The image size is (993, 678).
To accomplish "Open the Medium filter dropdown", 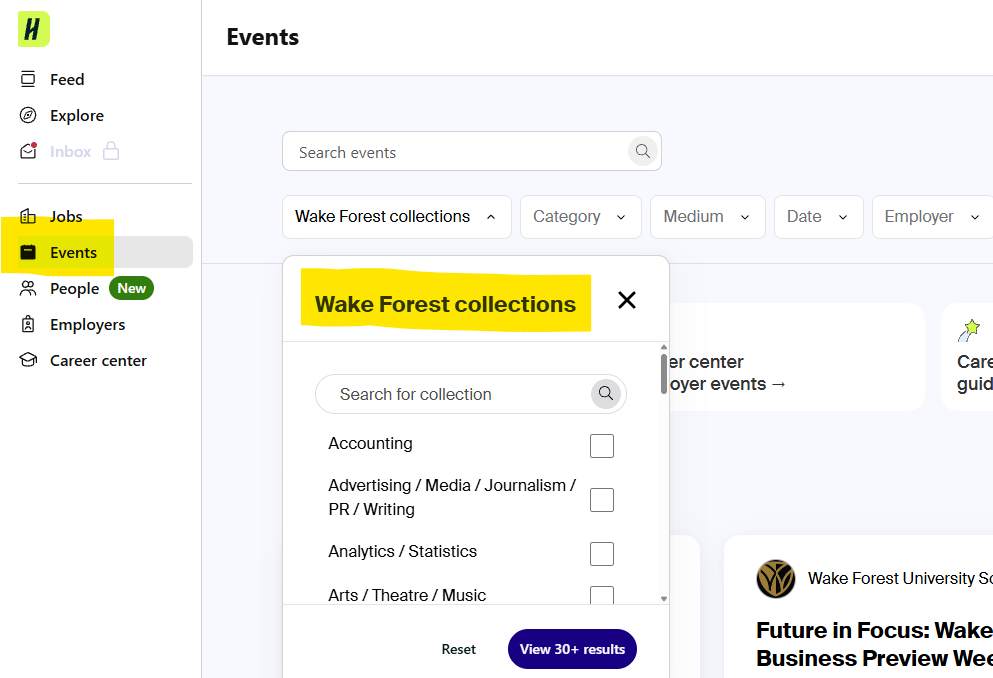I will click(707, 217).
